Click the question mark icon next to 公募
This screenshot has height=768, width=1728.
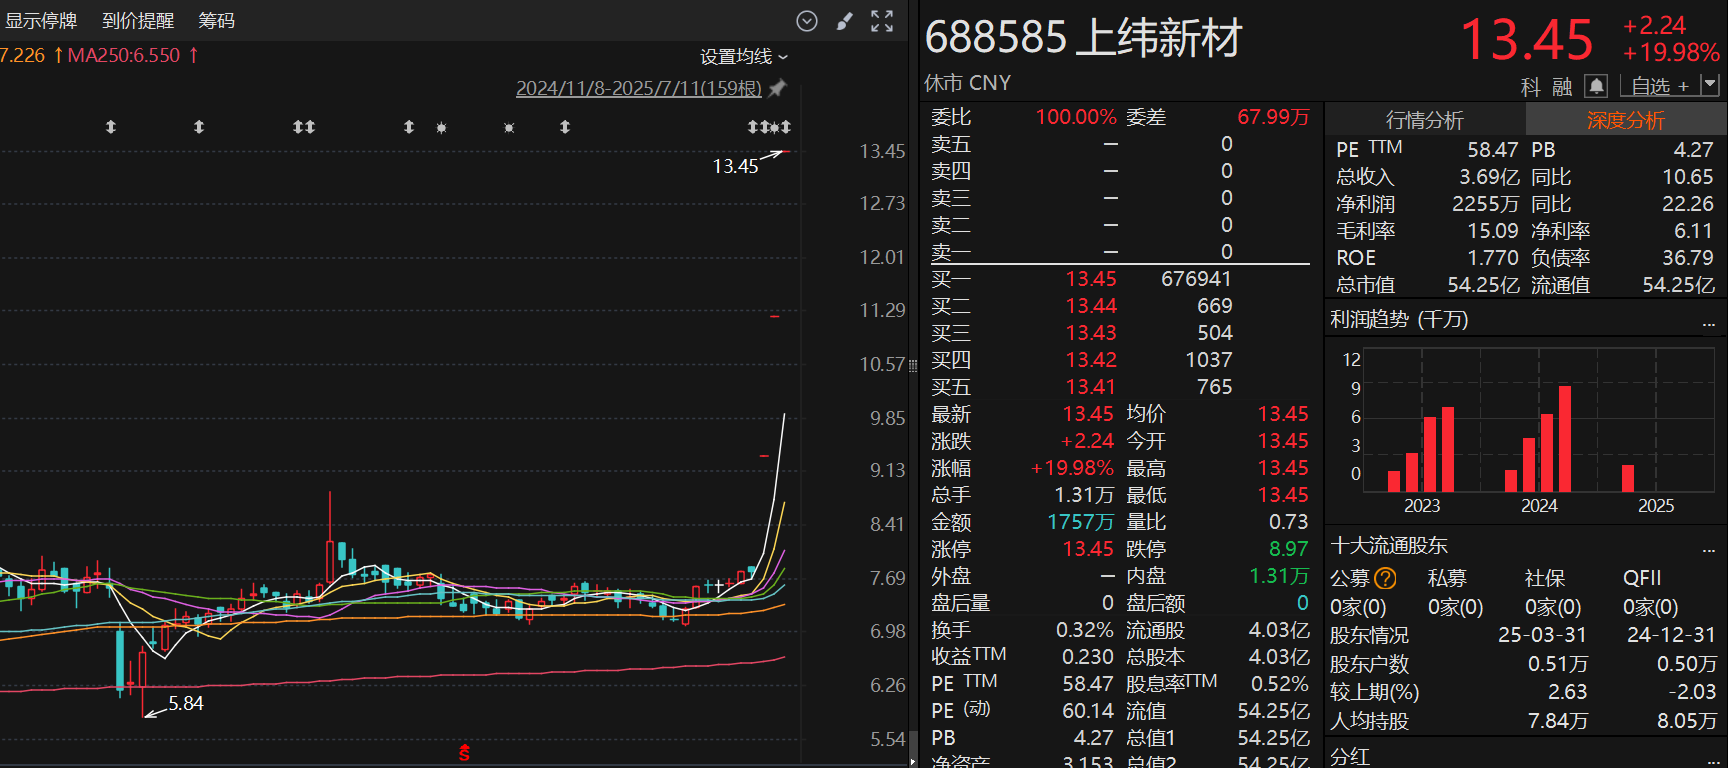click(x=1385, y=578)
